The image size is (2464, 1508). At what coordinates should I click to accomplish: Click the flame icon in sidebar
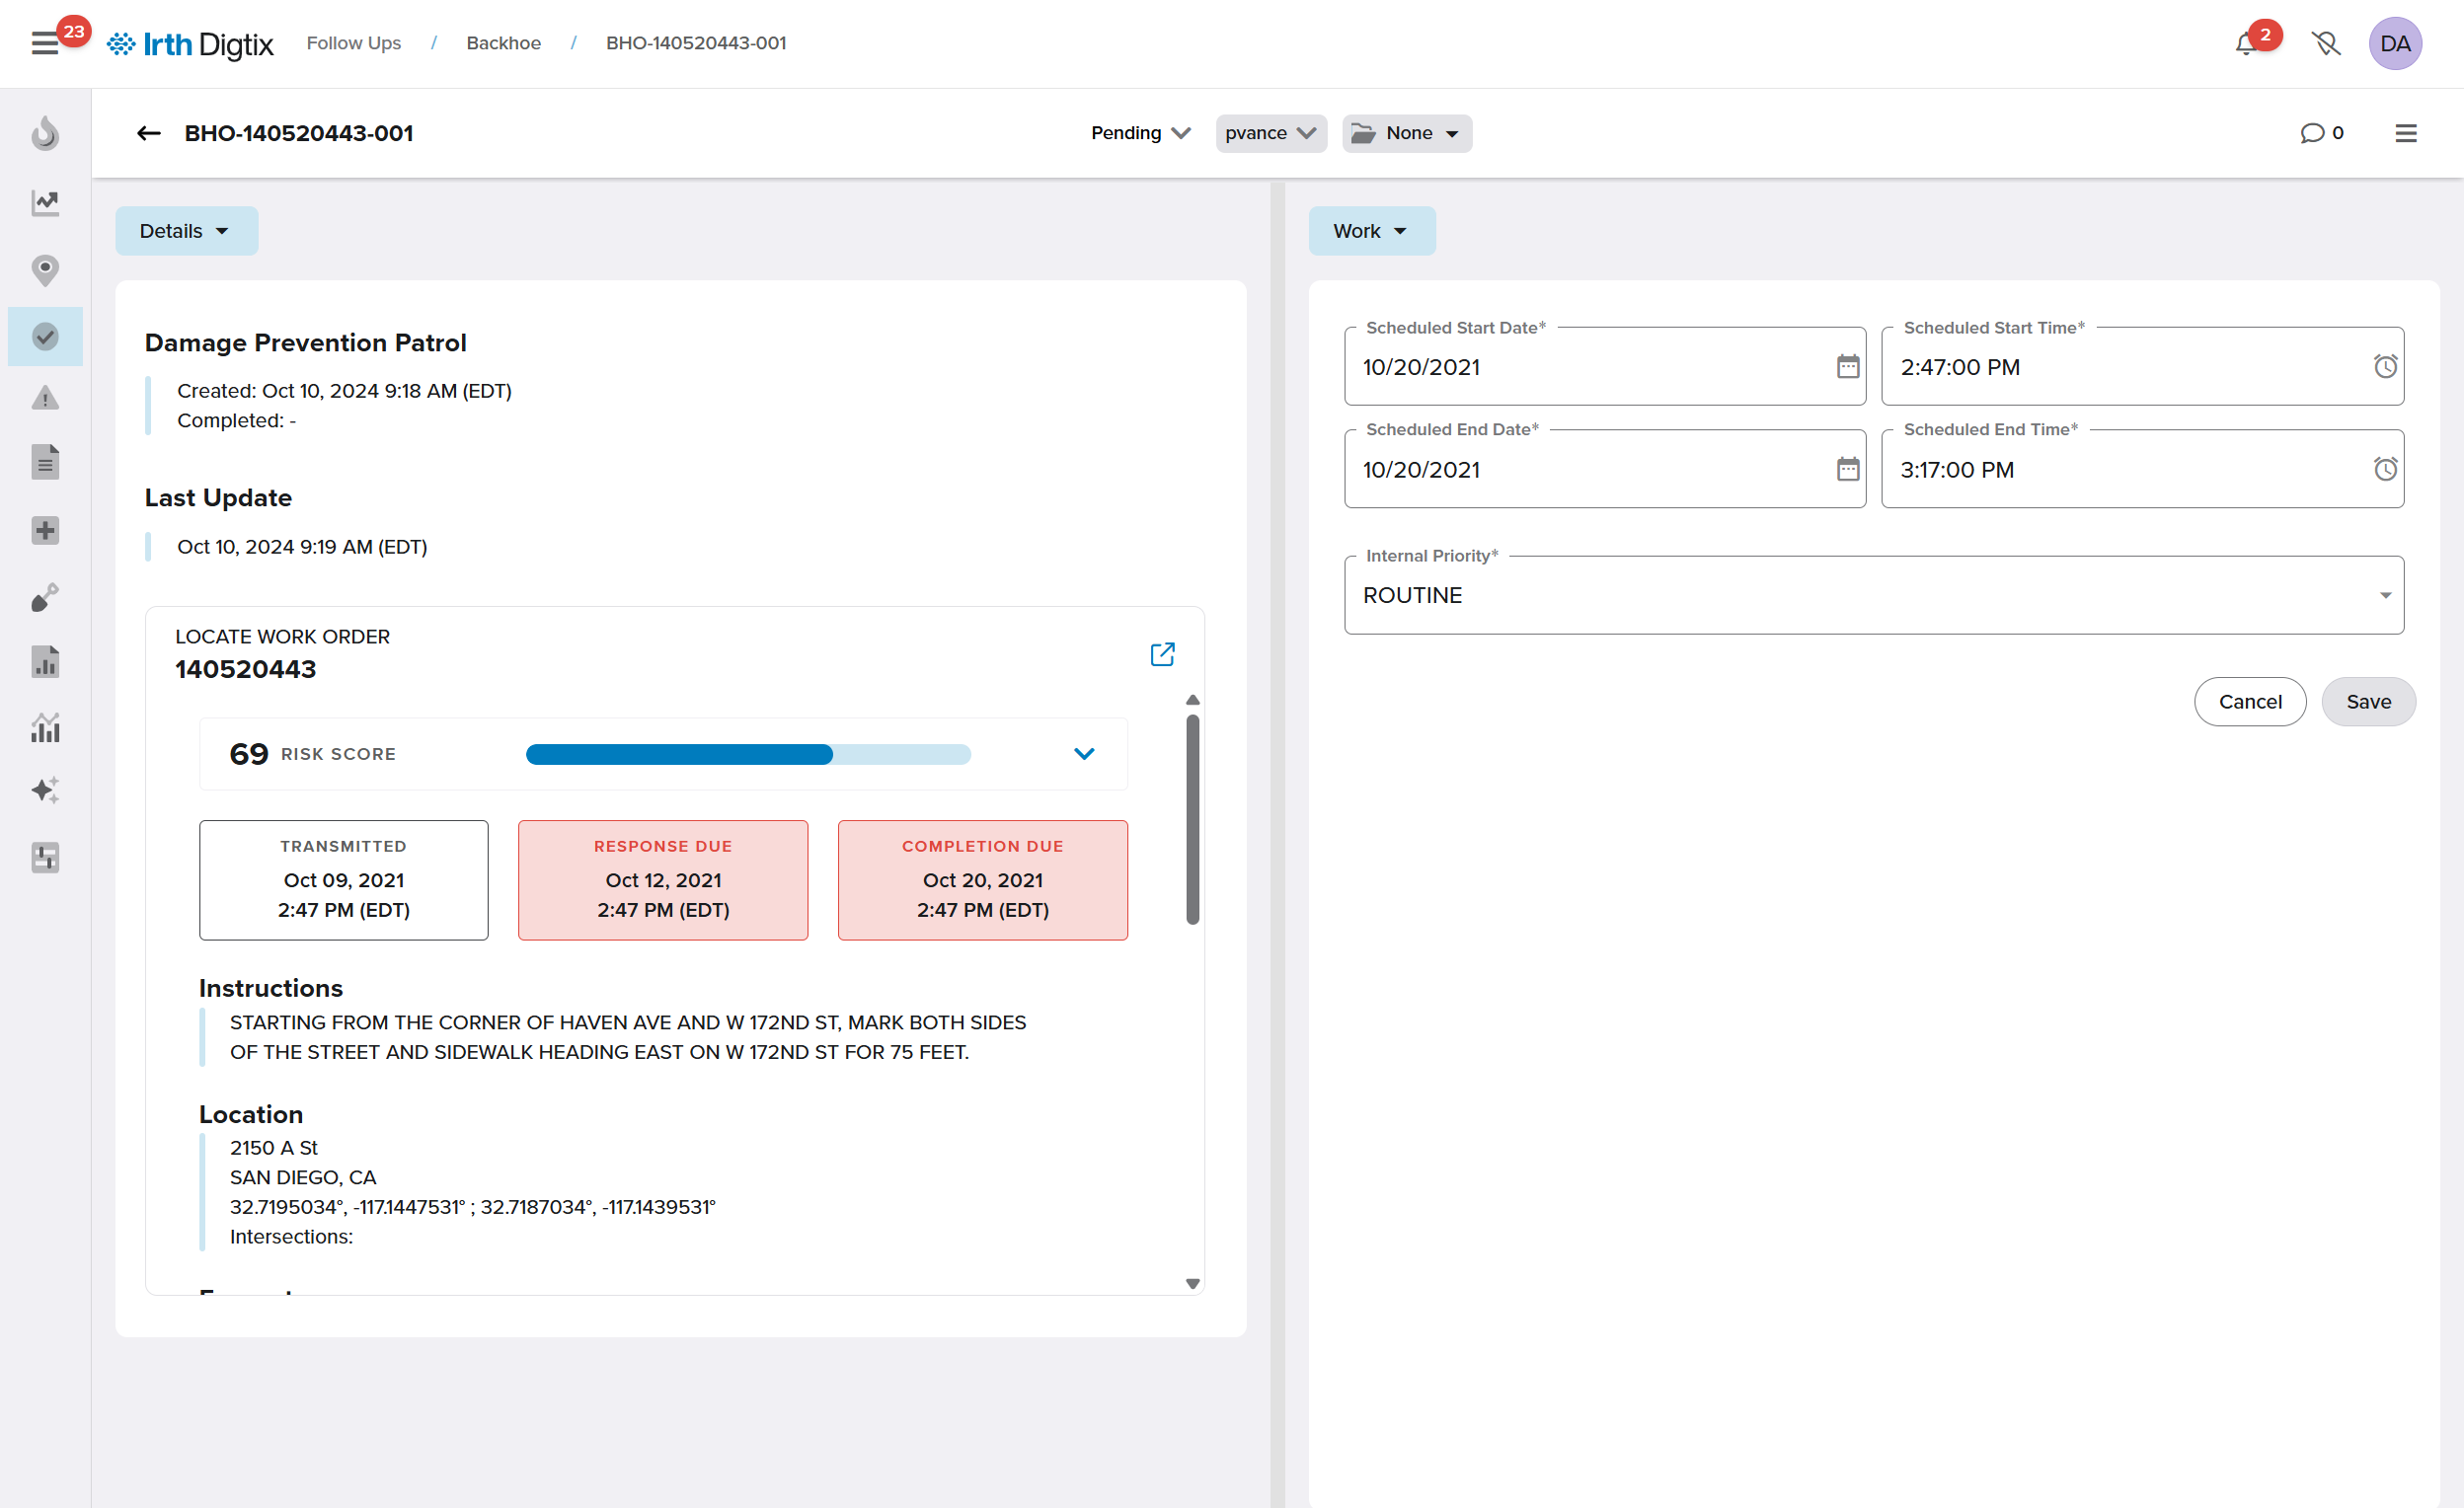(45, 133)
